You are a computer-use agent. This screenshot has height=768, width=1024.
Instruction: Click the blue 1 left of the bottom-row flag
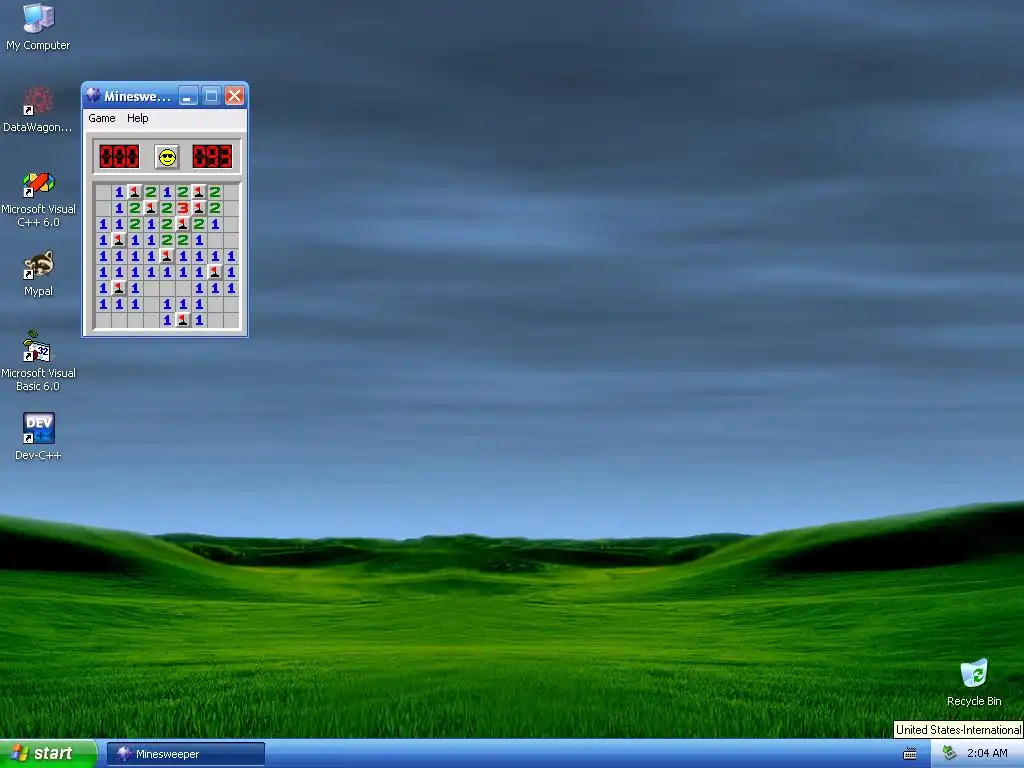tap(167, 320)
